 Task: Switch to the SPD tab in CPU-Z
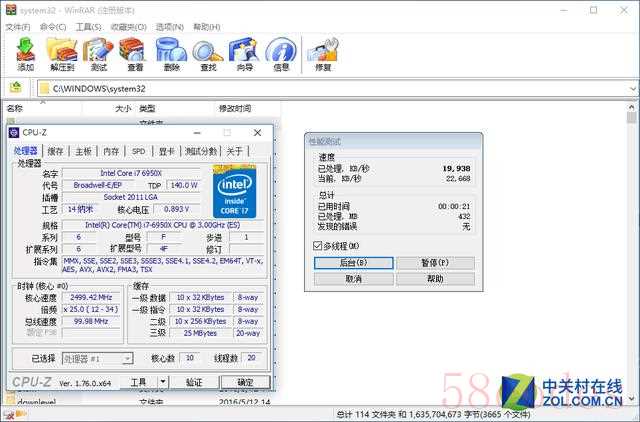click(x=138, y=151)
